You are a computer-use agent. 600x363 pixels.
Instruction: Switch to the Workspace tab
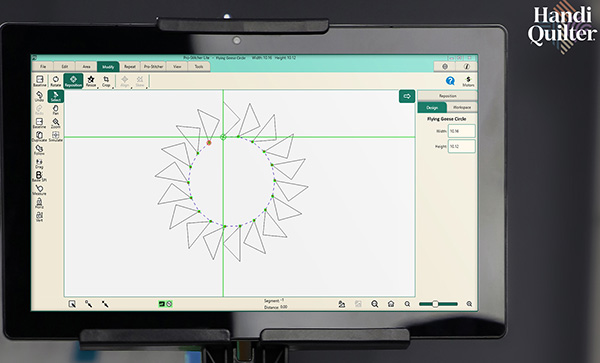point(462,107)
